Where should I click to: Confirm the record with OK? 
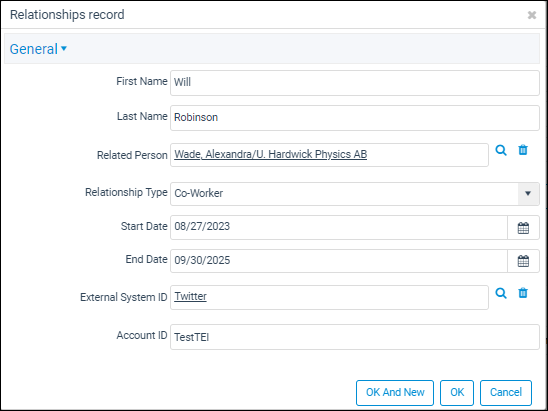tap(457, 392)
